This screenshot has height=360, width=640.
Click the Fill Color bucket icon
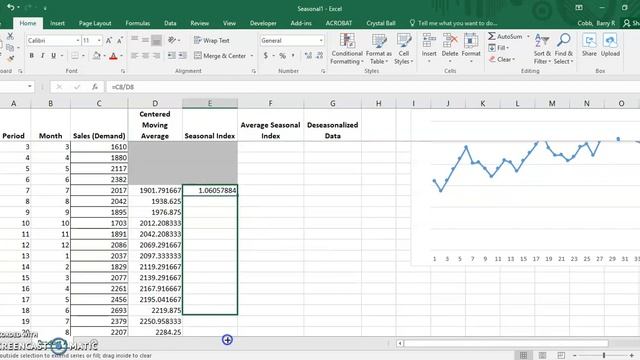97,56
